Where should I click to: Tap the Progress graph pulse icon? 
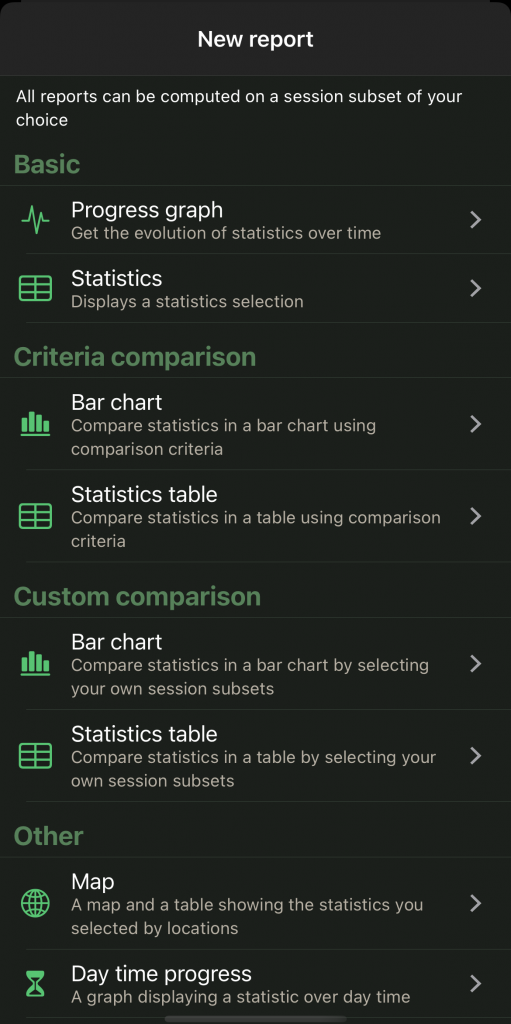point(35,221)
